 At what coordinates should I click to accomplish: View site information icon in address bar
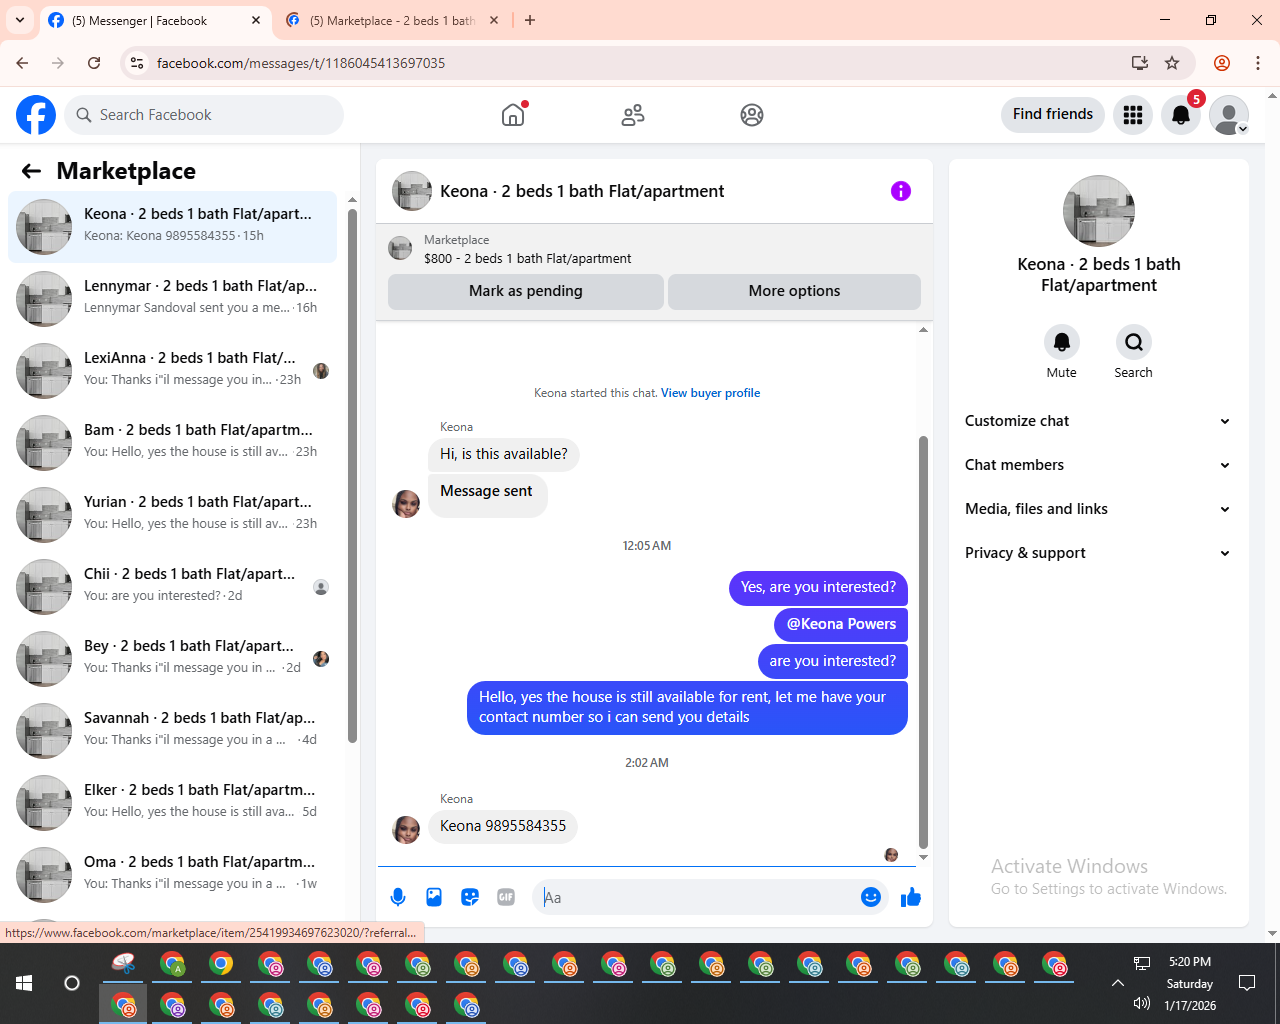coord(137,63)
